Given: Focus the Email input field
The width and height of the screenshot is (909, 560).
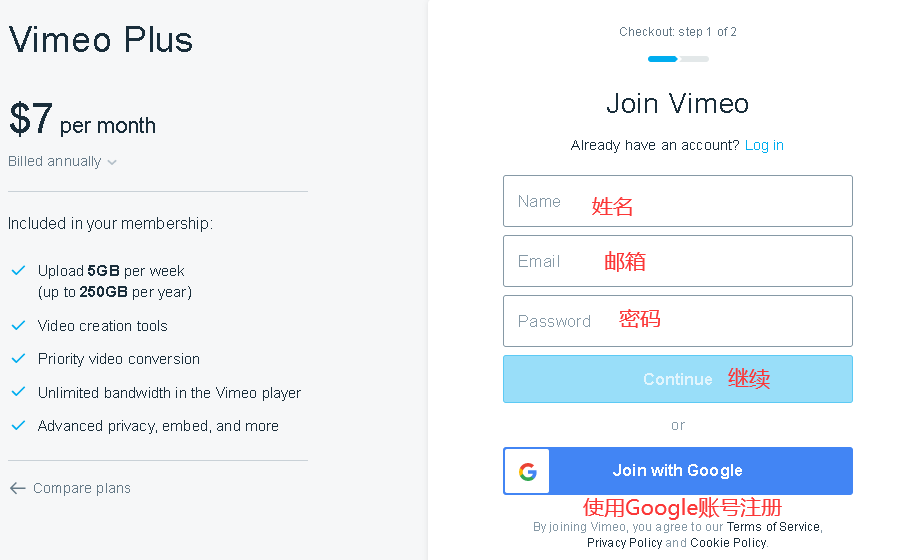Looking at the screenshot, I should 677,261.
